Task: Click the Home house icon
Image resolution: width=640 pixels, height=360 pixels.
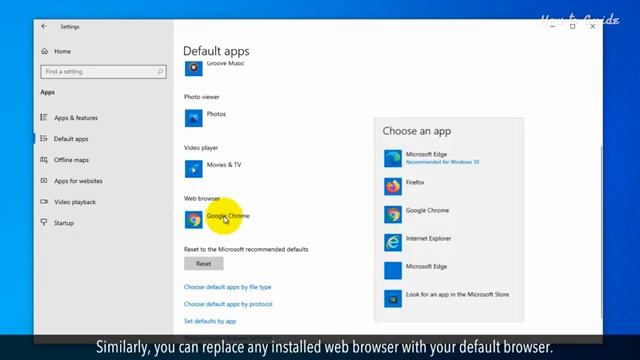Action: (44, 51)
